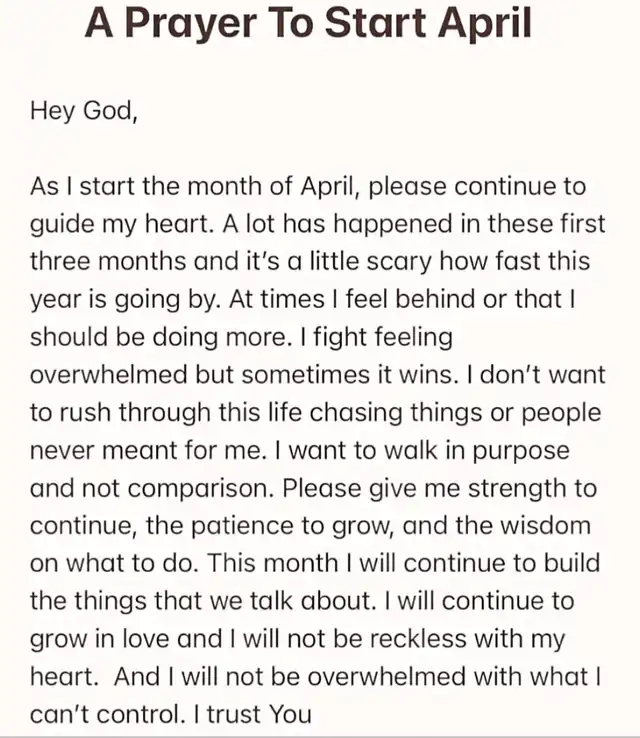Select the line starting "As I start the month"

[x=308, y=187]
